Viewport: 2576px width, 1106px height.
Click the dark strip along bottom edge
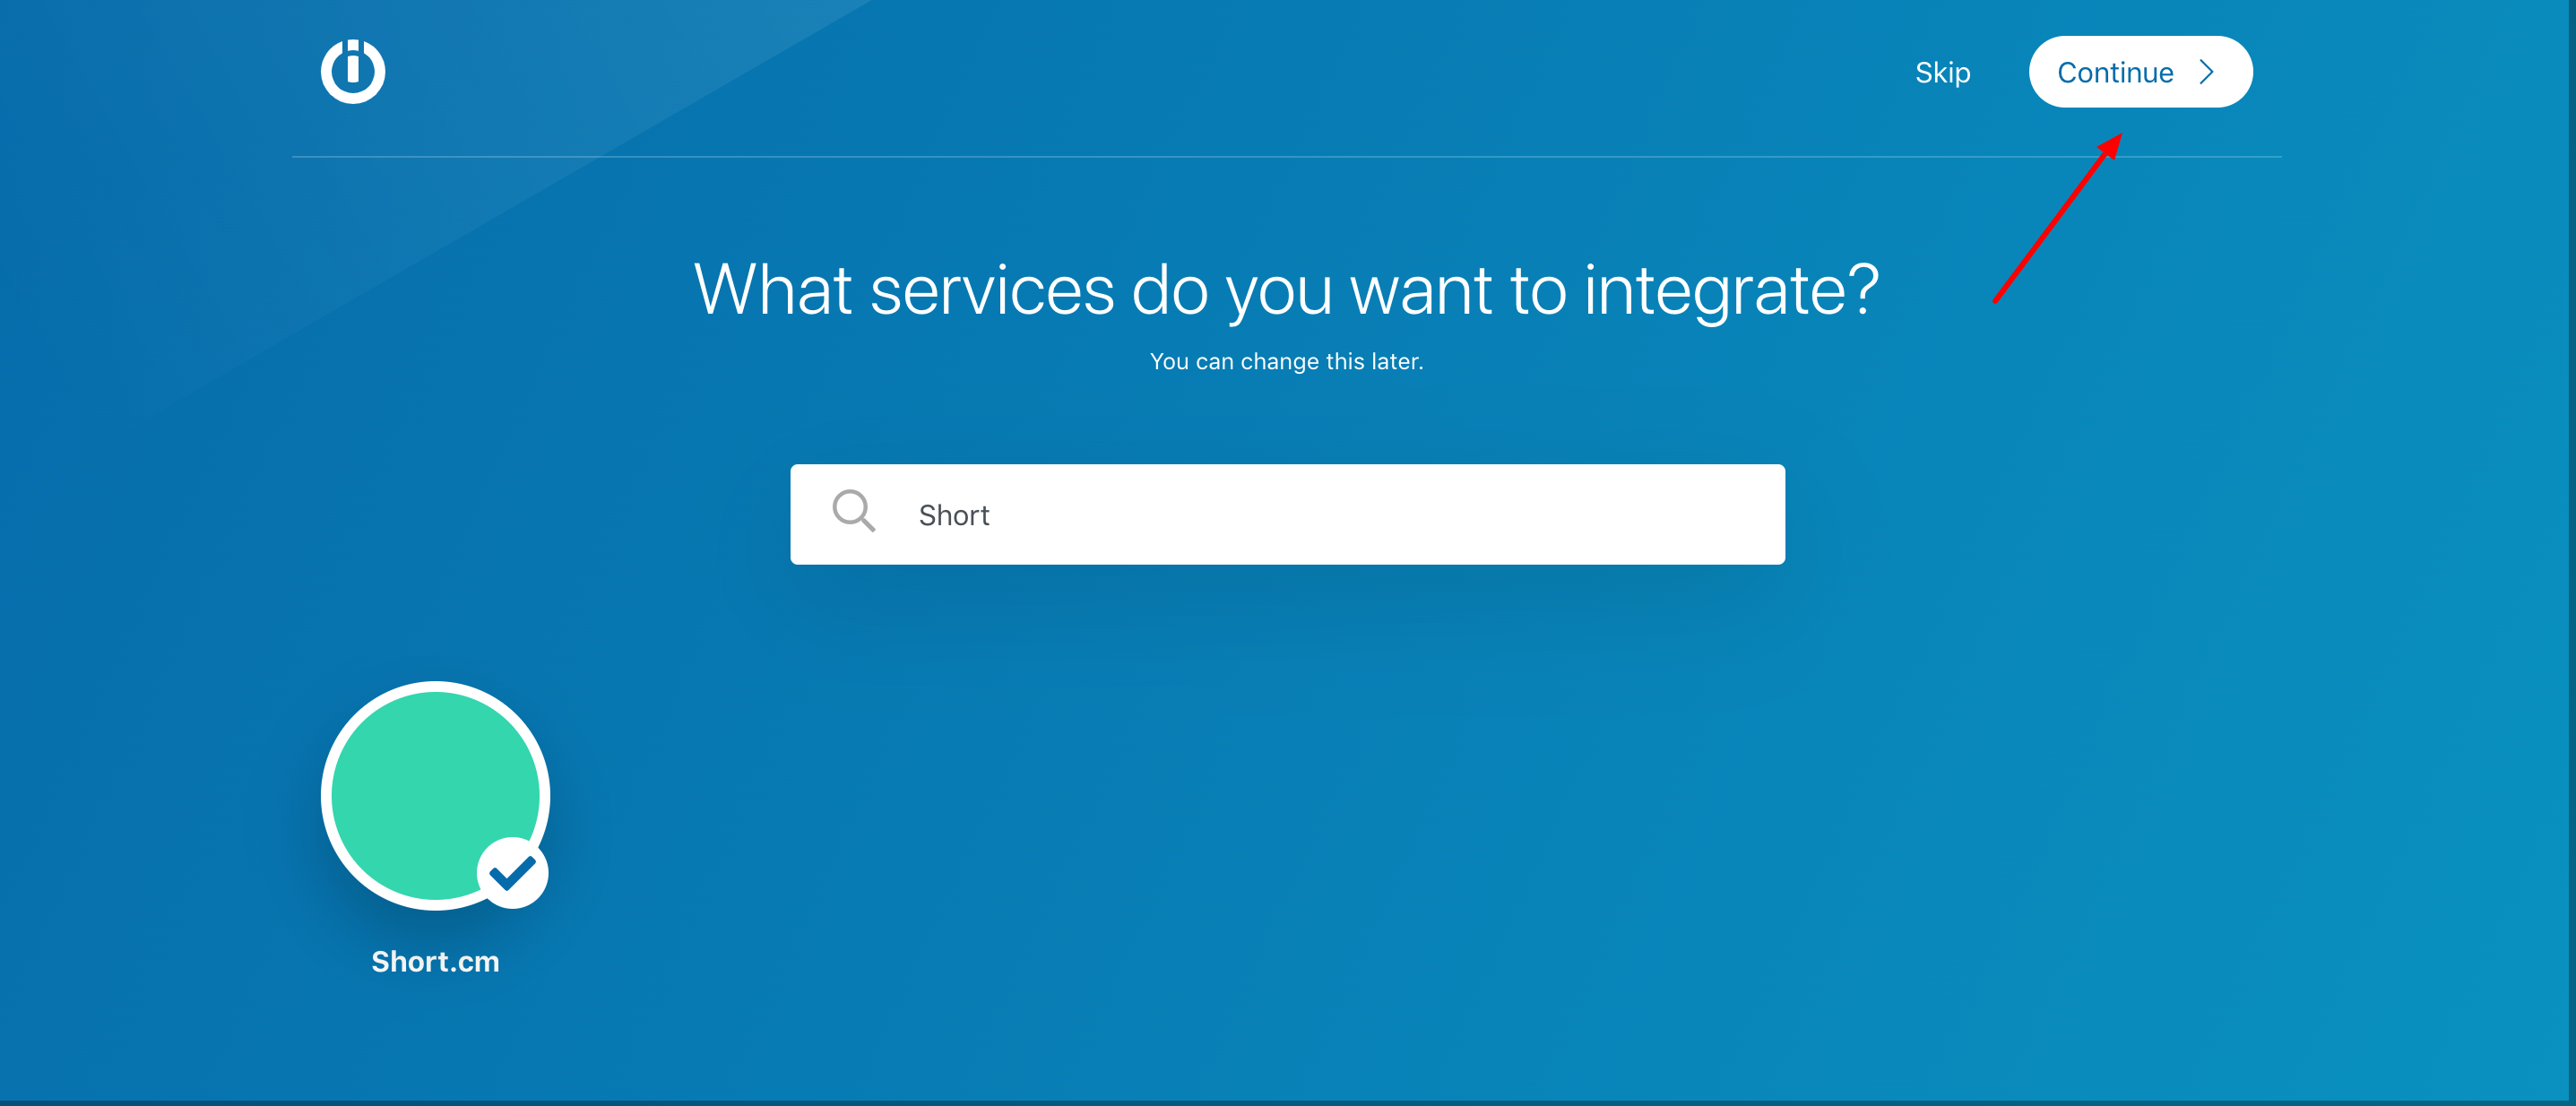(1286, 1102)
